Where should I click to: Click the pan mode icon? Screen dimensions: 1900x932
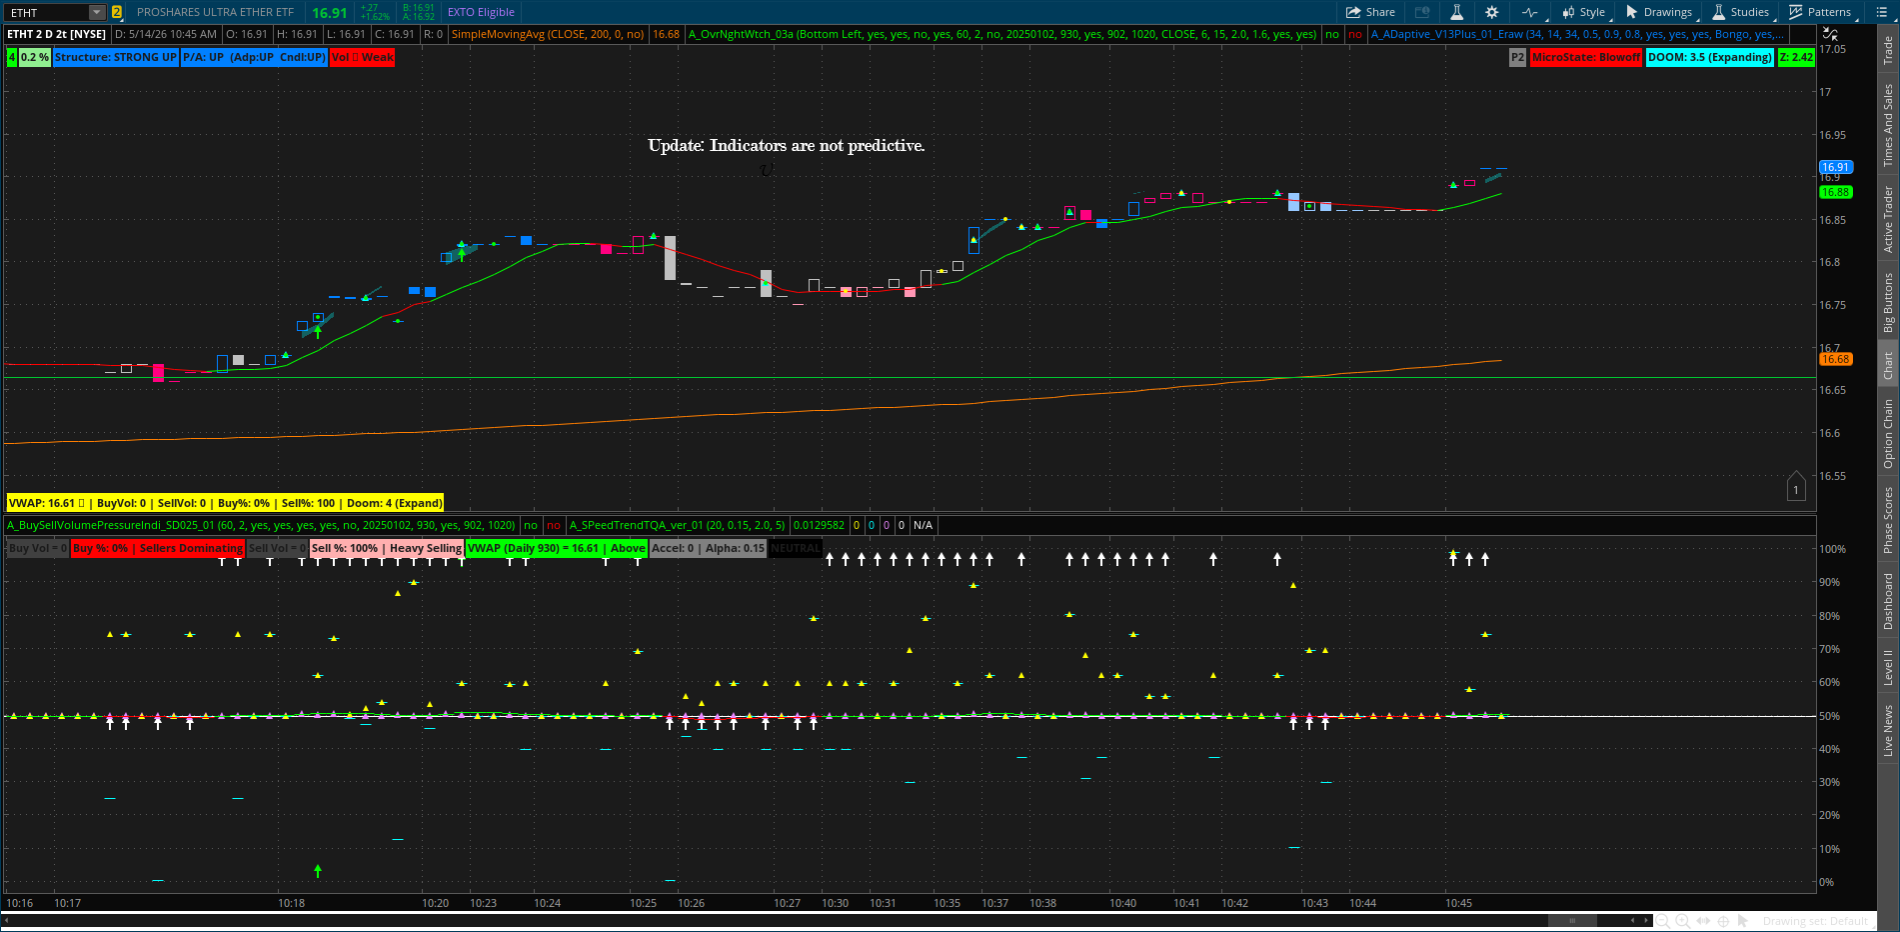pyautogui.click(x=1704, y=921)
